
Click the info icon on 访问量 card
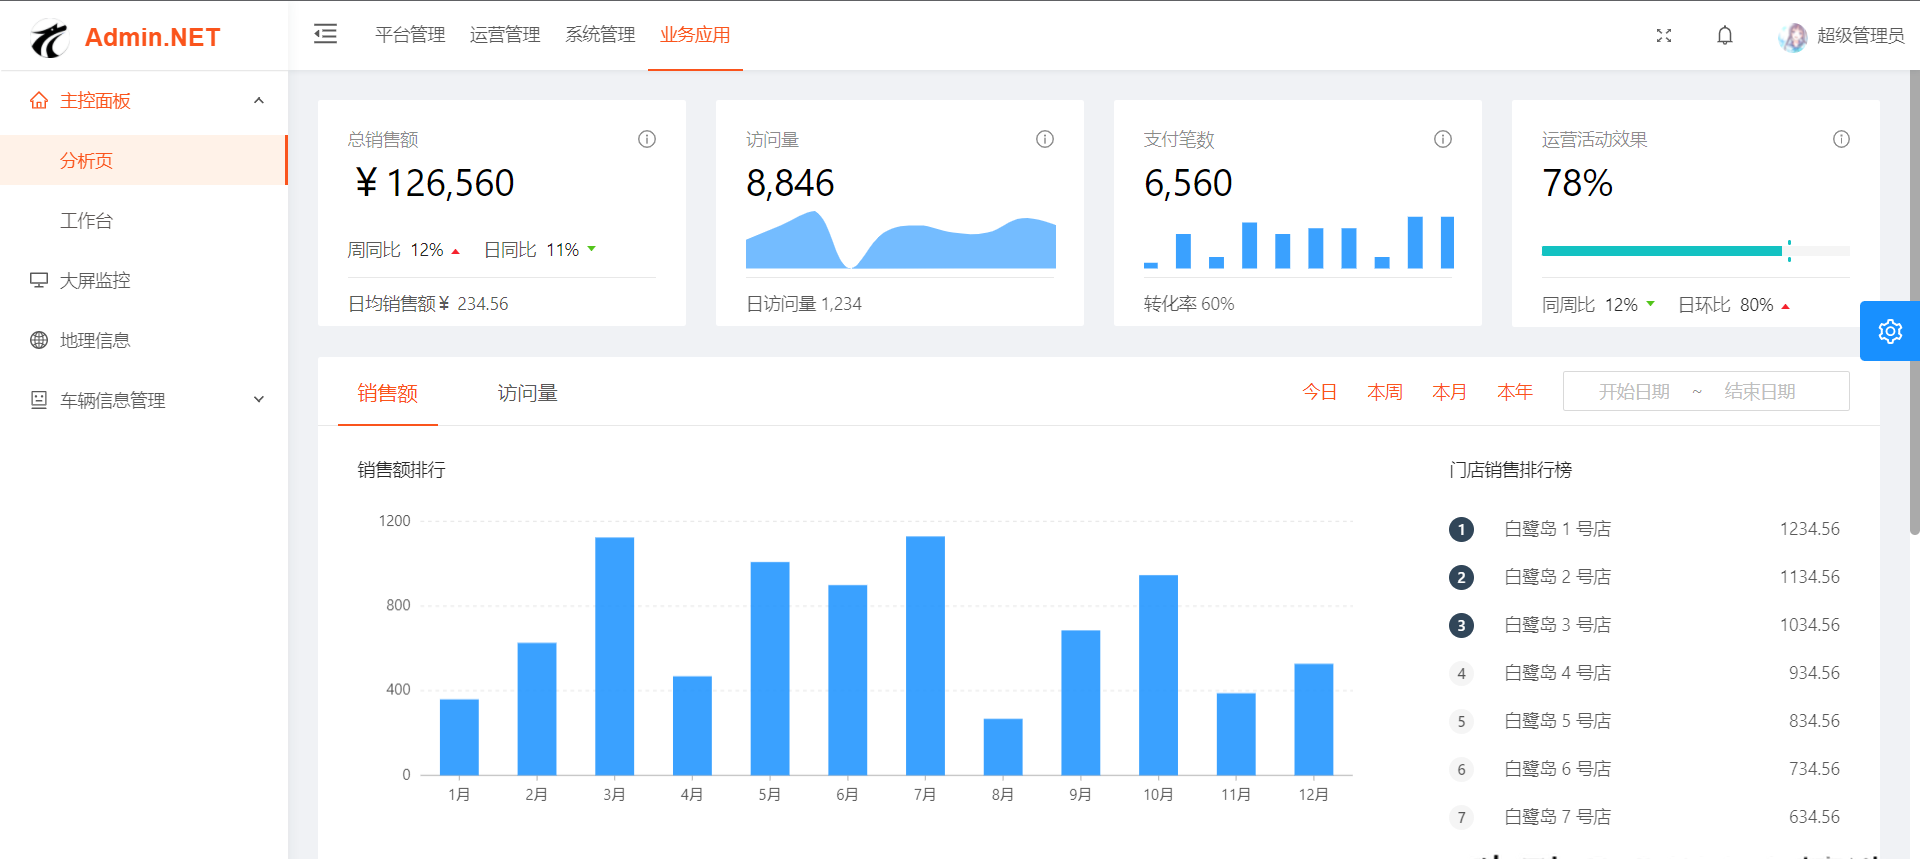[1045, 139]
